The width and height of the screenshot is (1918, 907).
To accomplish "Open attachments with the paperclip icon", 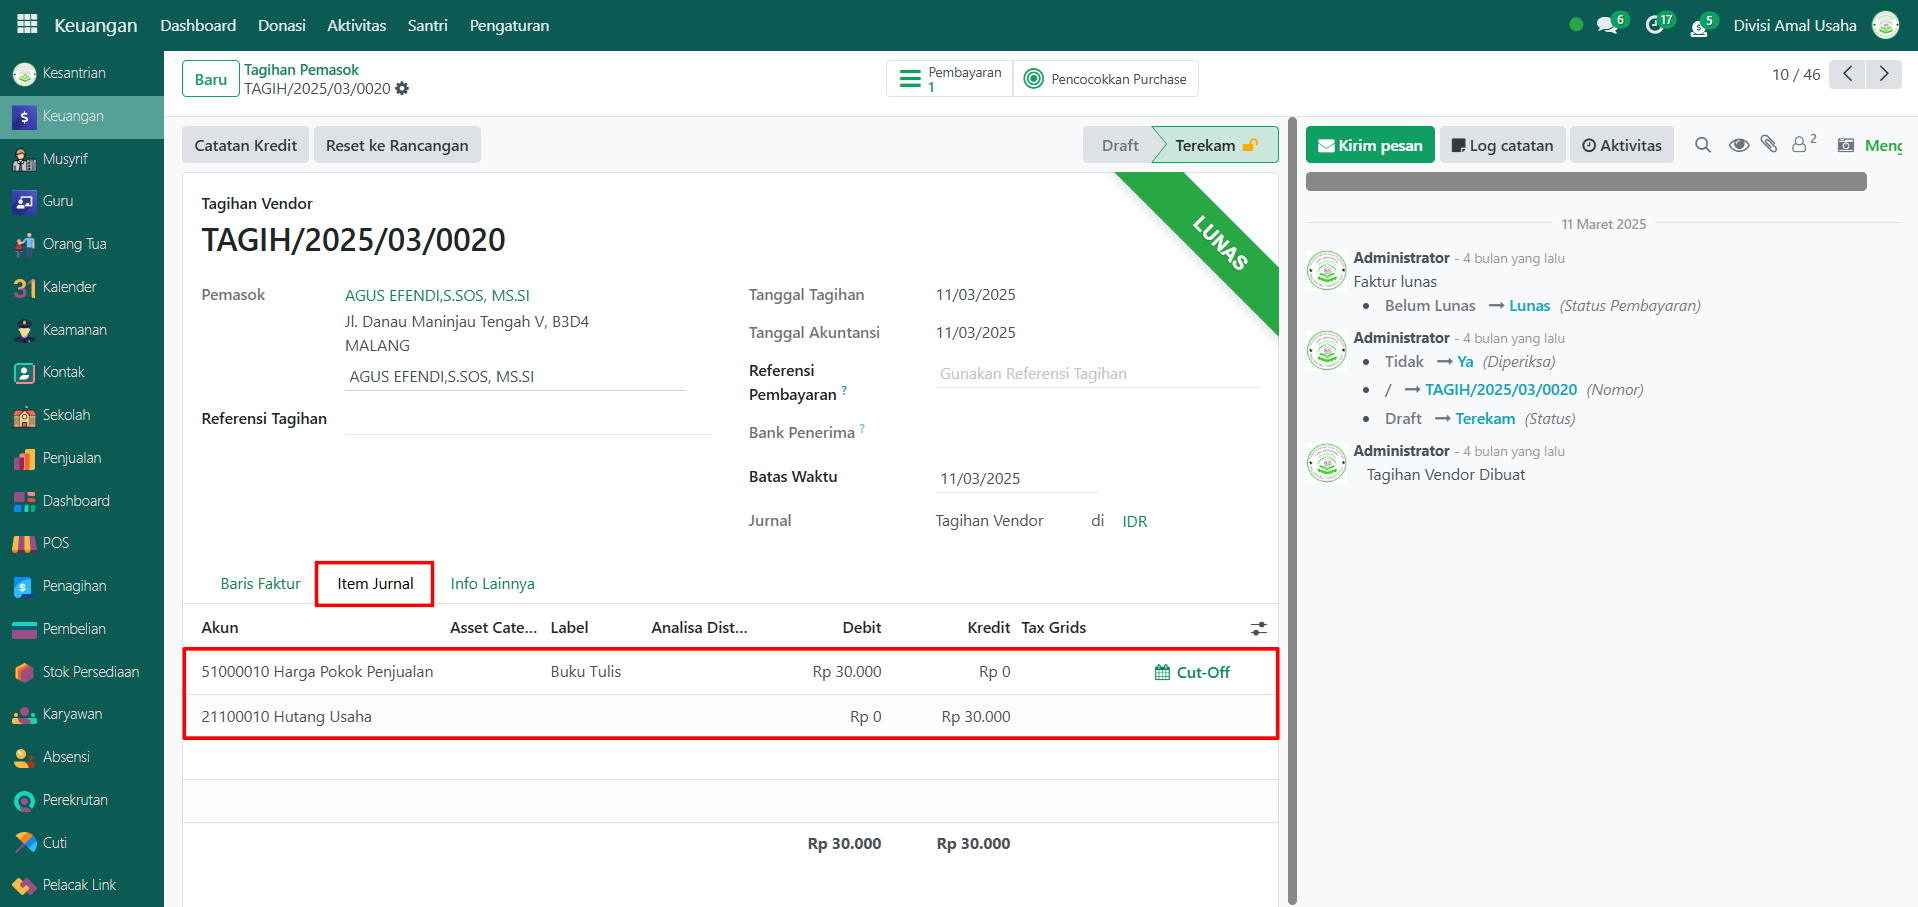I will (x=1769, y=145).
